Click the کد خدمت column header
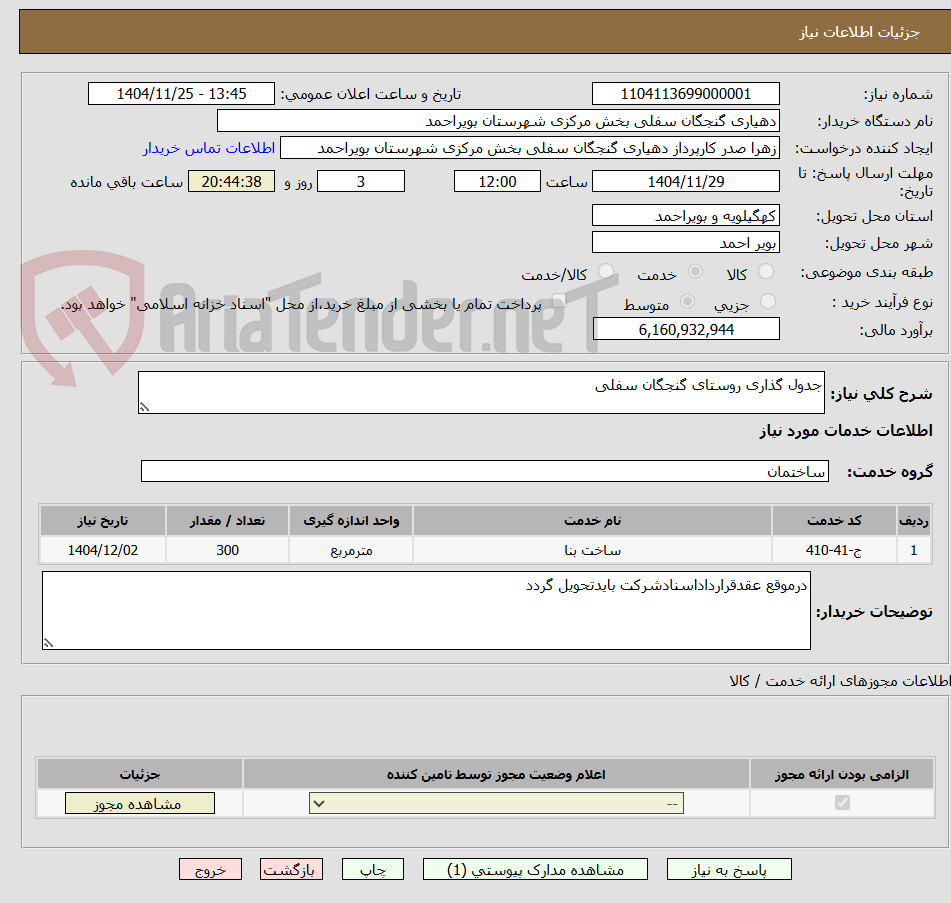 tap(834, 520)
